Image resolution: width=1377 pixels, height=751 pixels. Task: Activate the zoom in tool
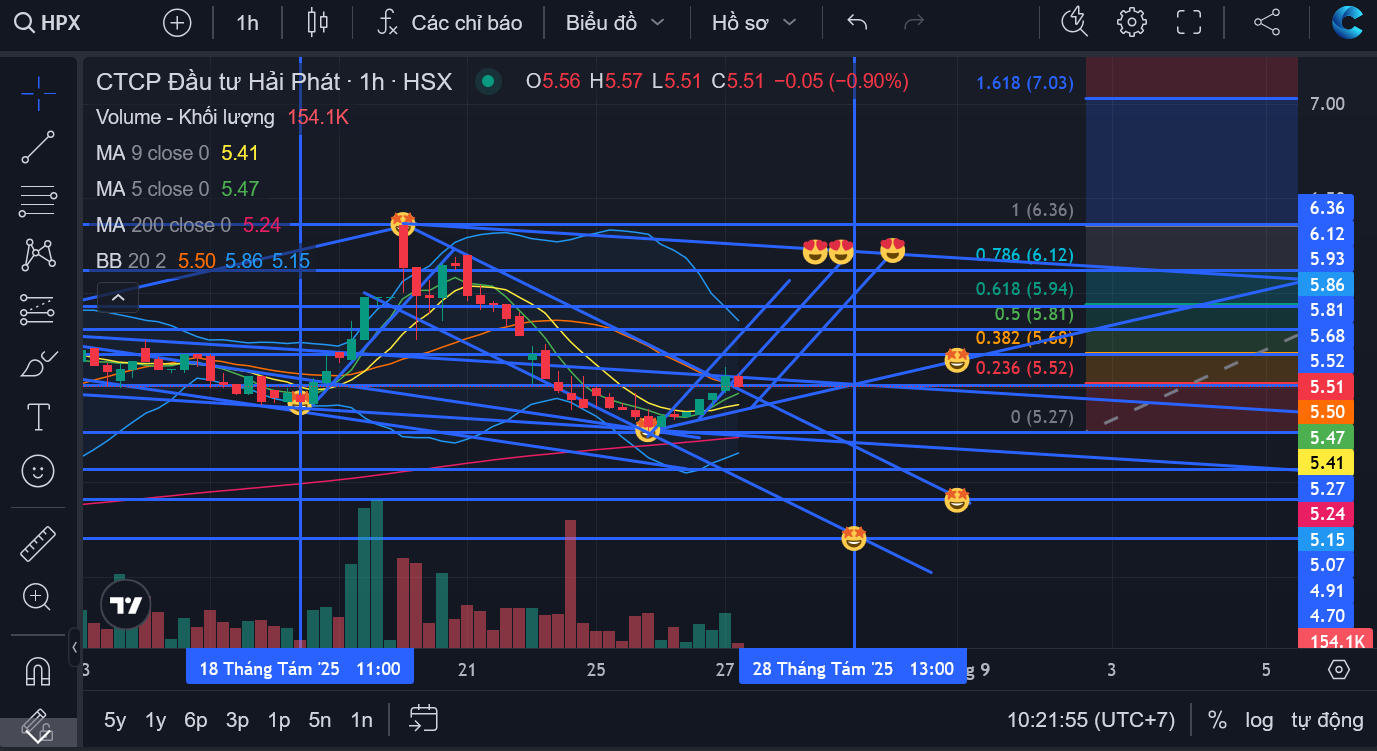click(x=38, y=598)
